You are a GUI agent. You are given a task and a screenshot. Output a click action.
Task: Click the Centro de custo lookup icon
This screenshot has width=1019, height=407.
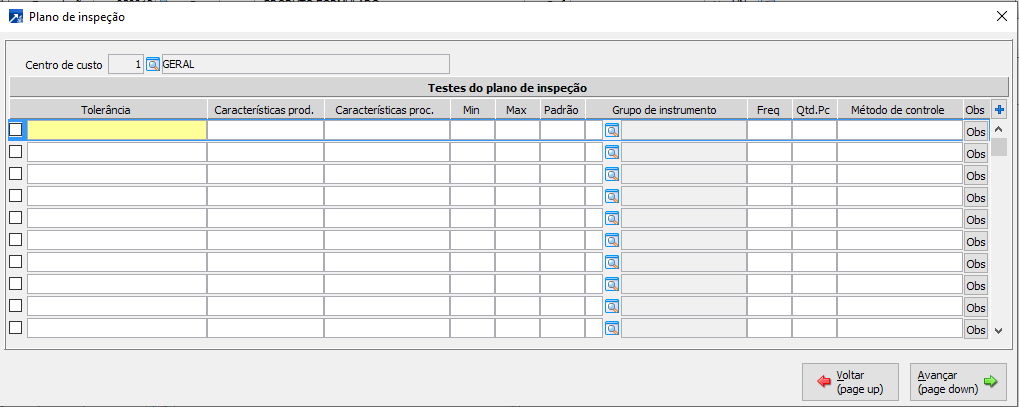pyautogui.click(x=153, y=65)
